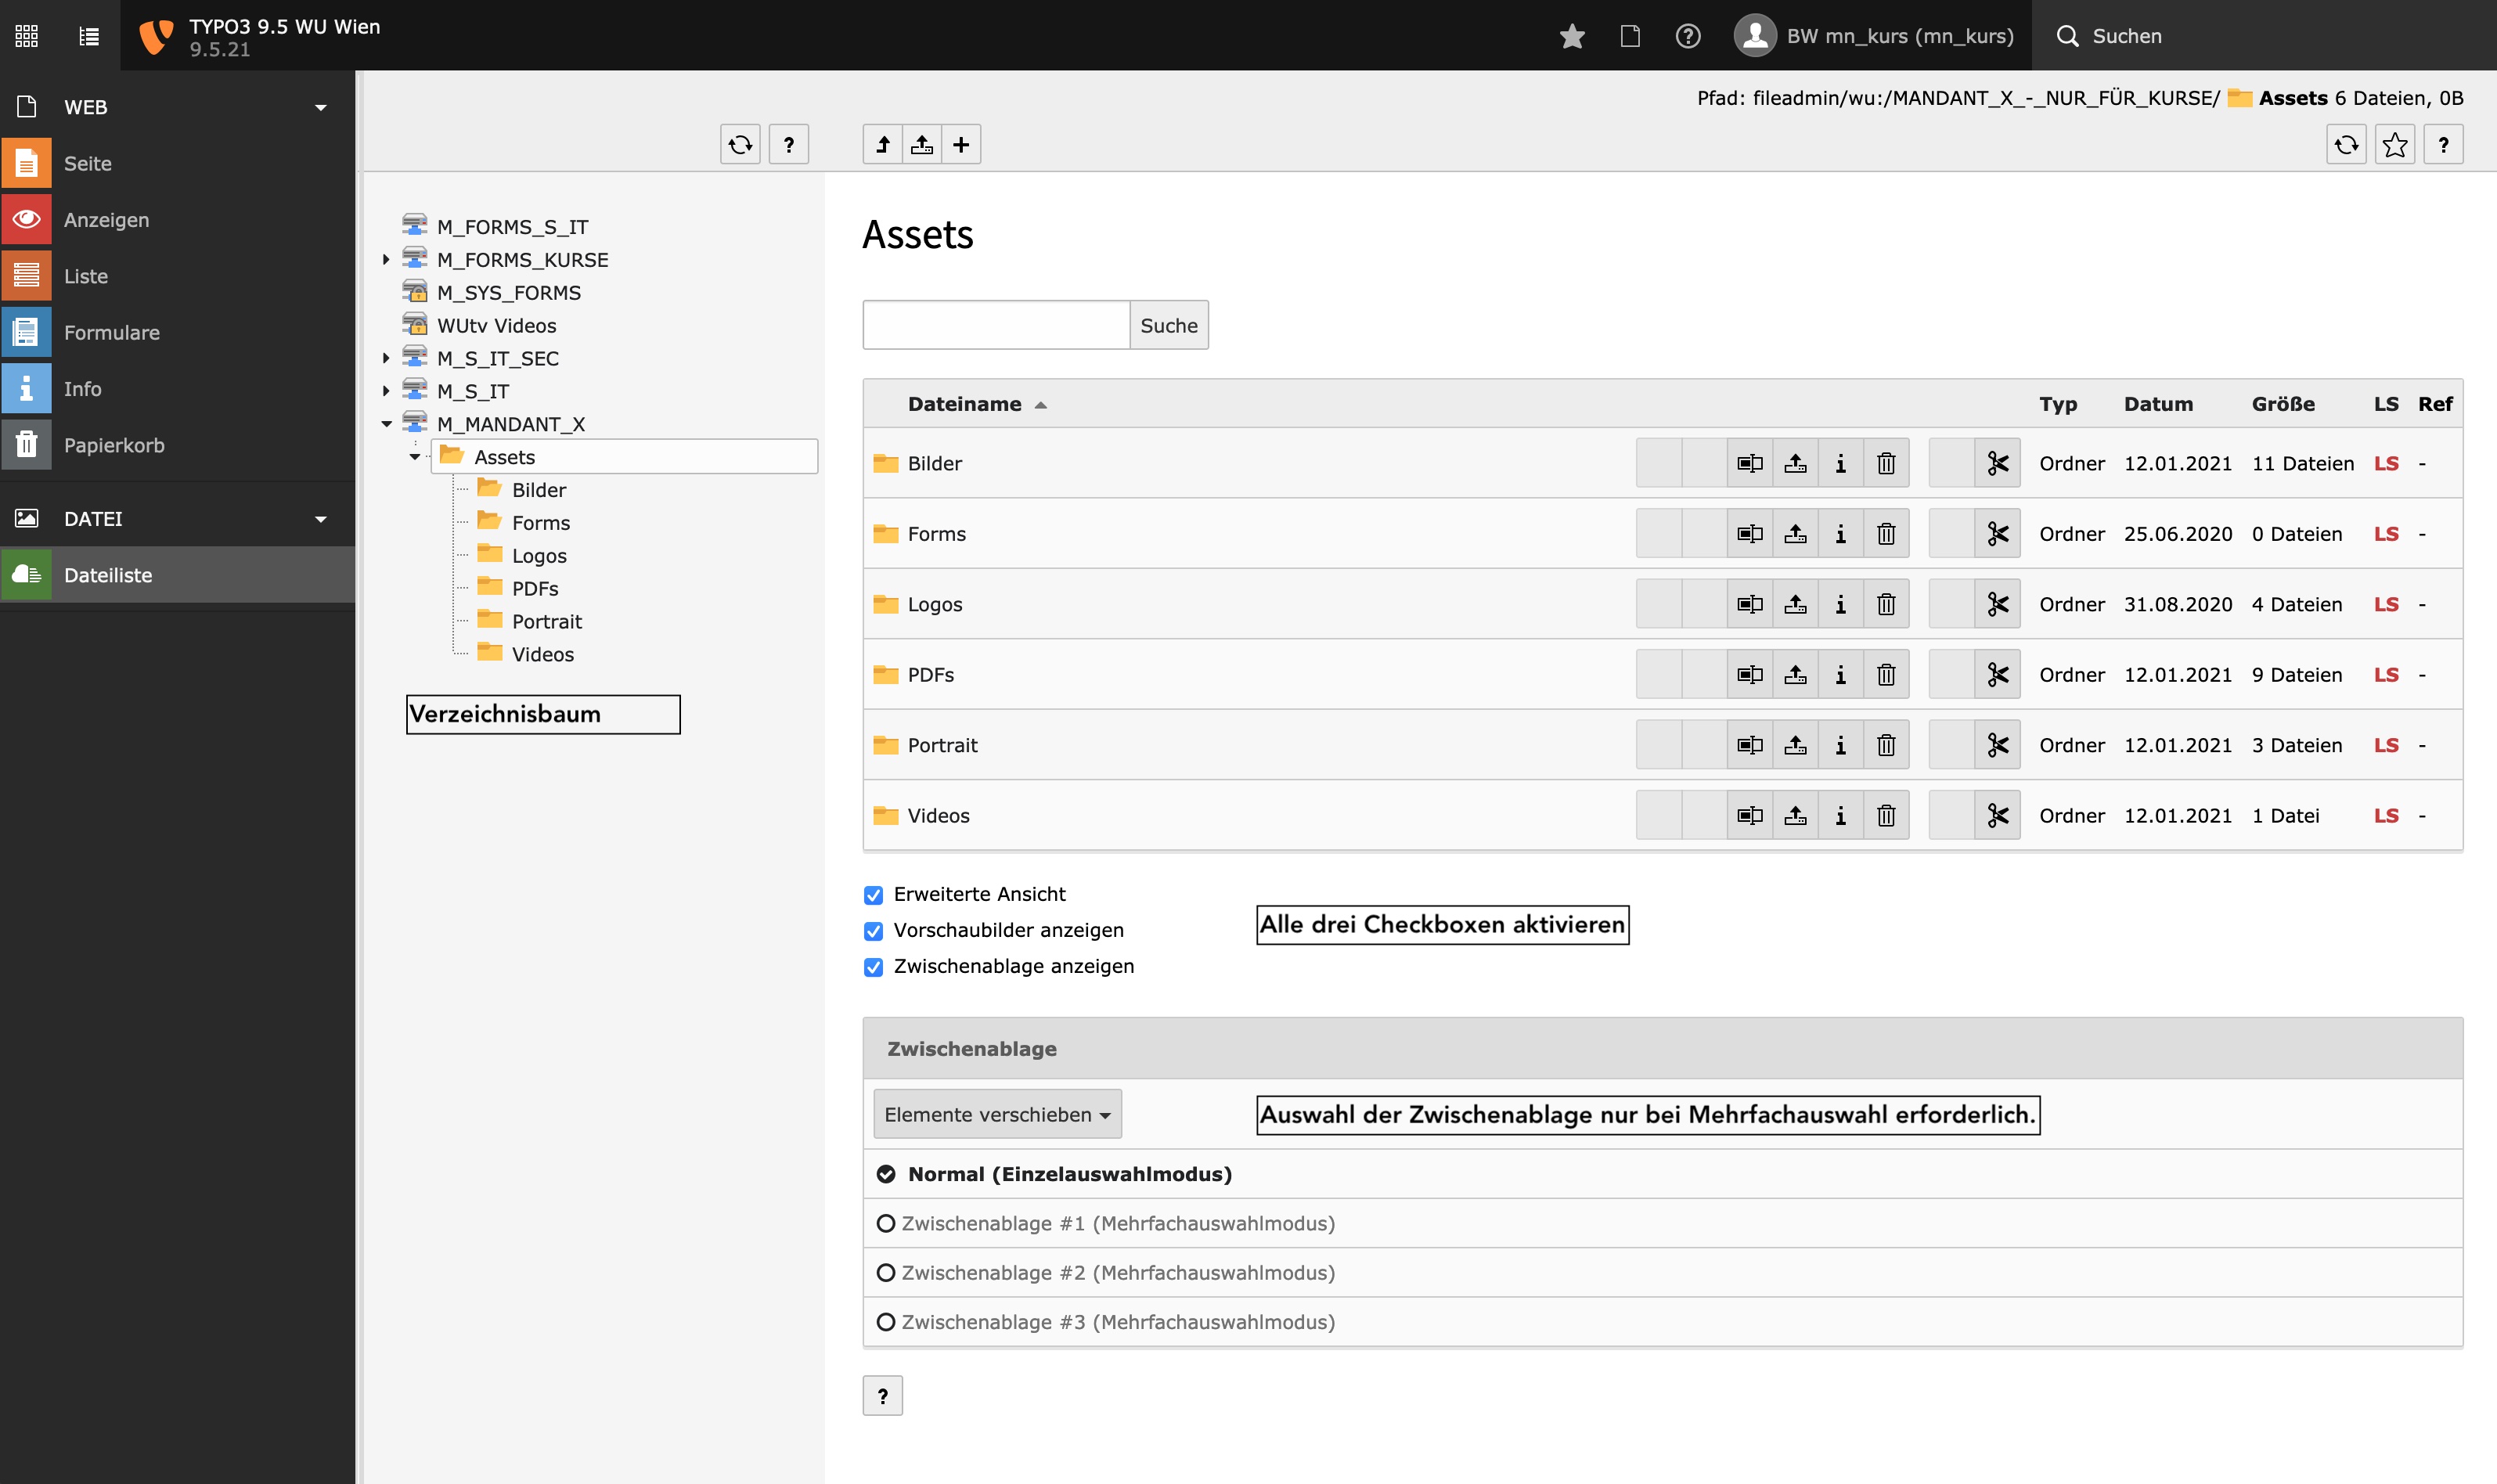Open the Seite module
2497x1484 pixels.
pos(177,163)
